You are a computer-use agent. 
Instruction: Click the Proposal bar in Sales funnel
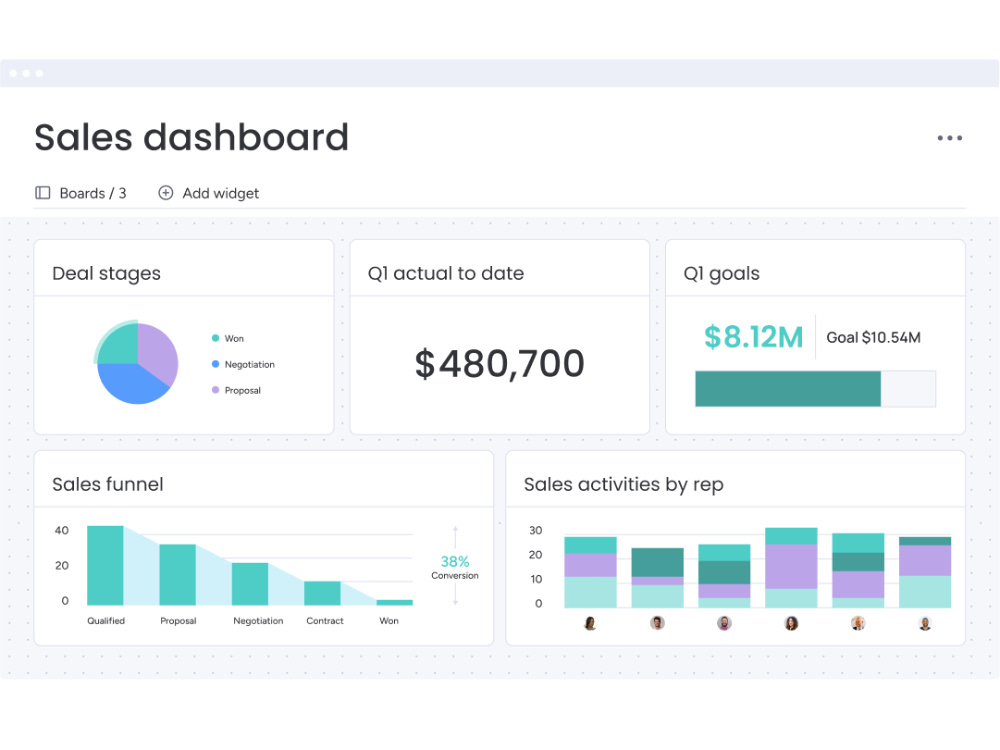[x=177, y=575]
